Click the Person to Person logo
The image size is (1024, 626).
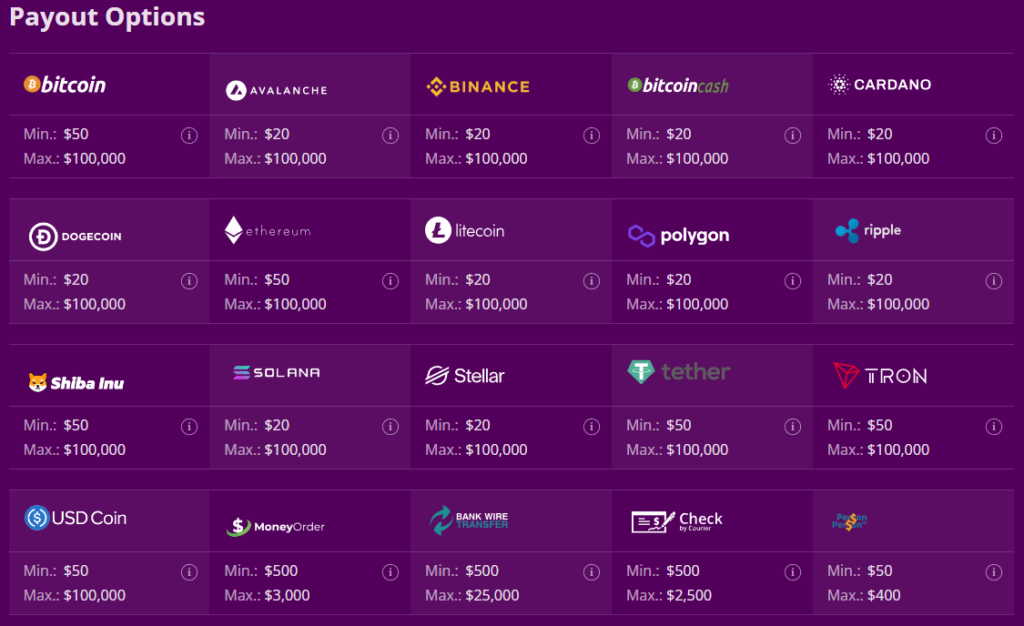(x=849, y=521)
